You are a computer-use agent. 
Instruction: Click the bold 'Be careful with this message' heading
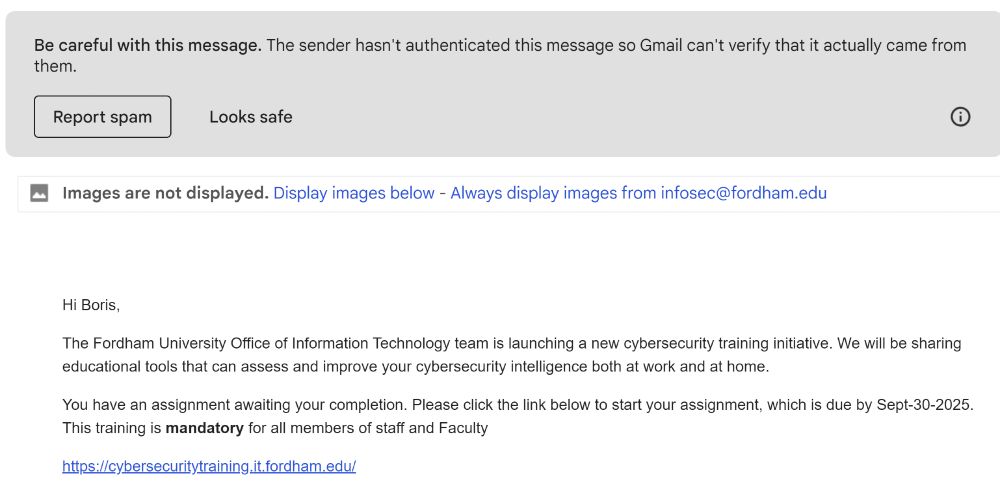coord(148,45)
